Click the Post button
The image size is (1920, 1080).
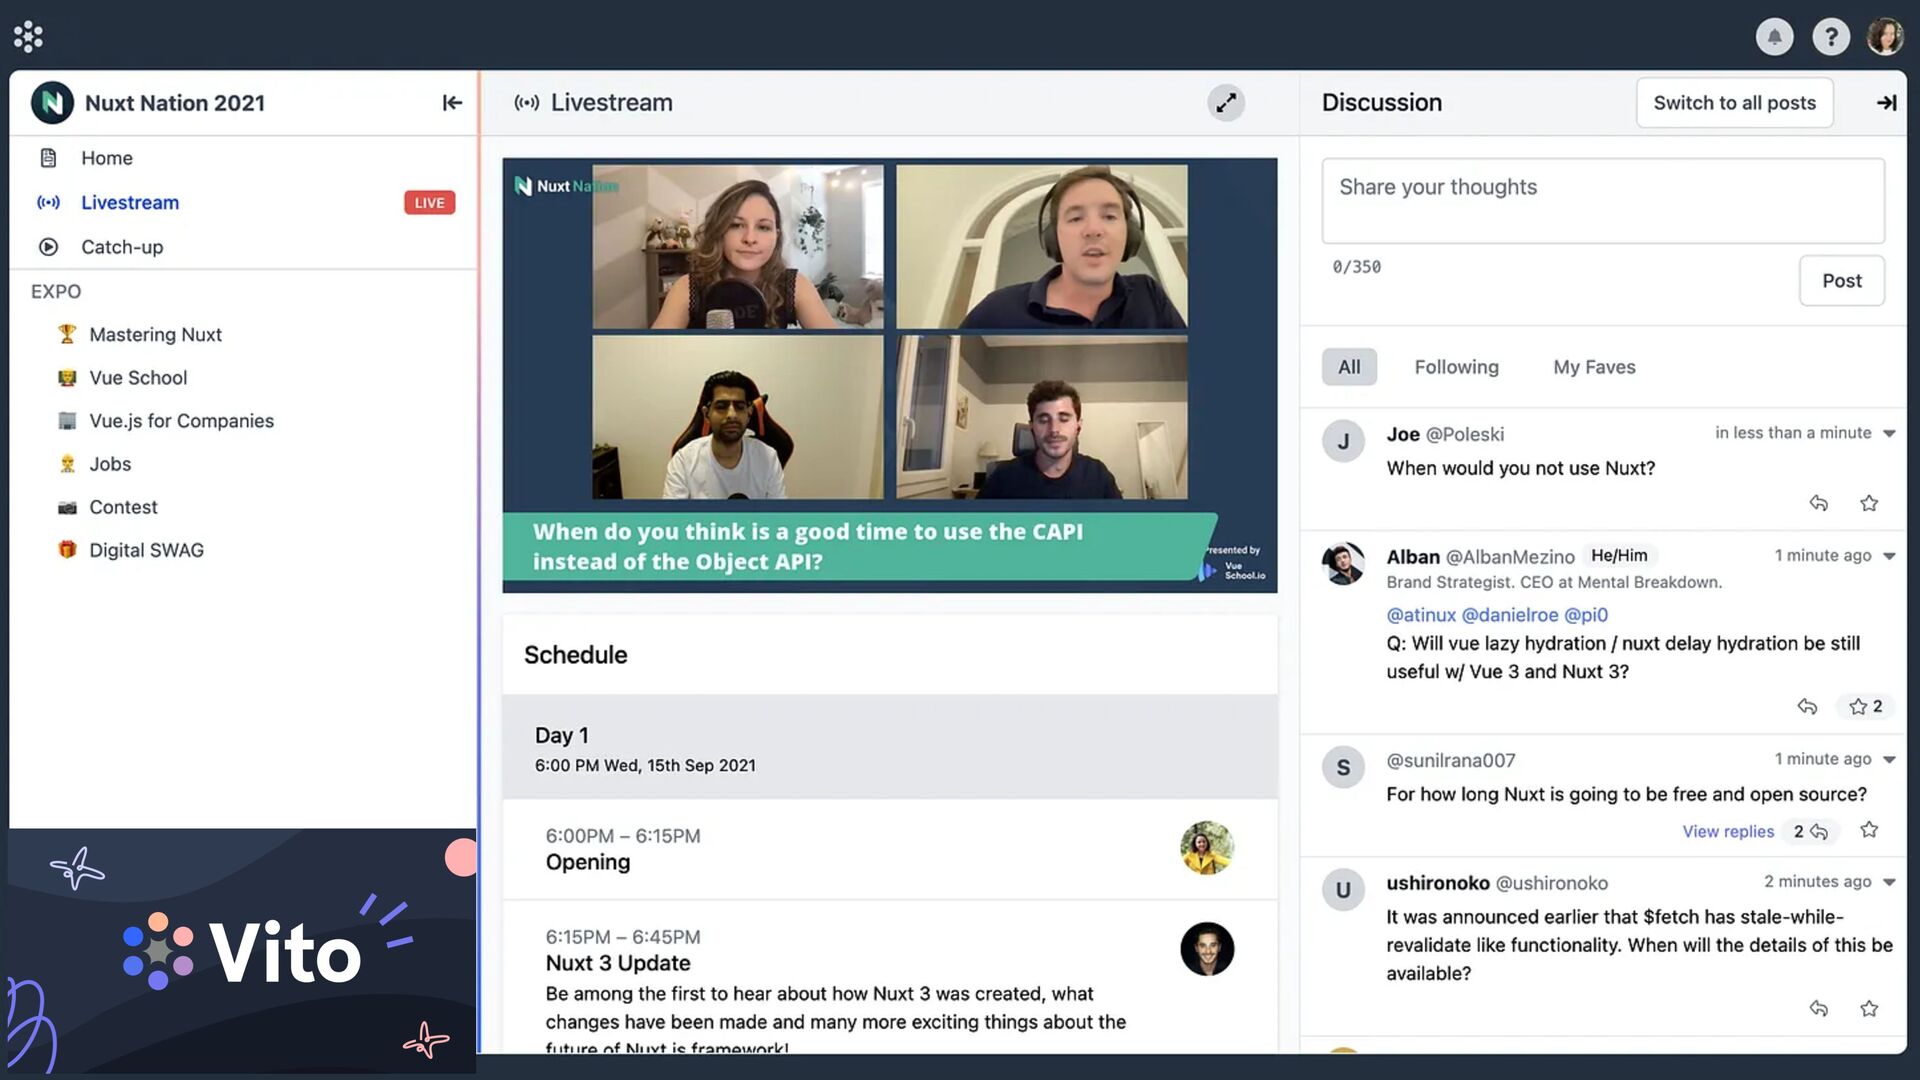coord(1841,281)
